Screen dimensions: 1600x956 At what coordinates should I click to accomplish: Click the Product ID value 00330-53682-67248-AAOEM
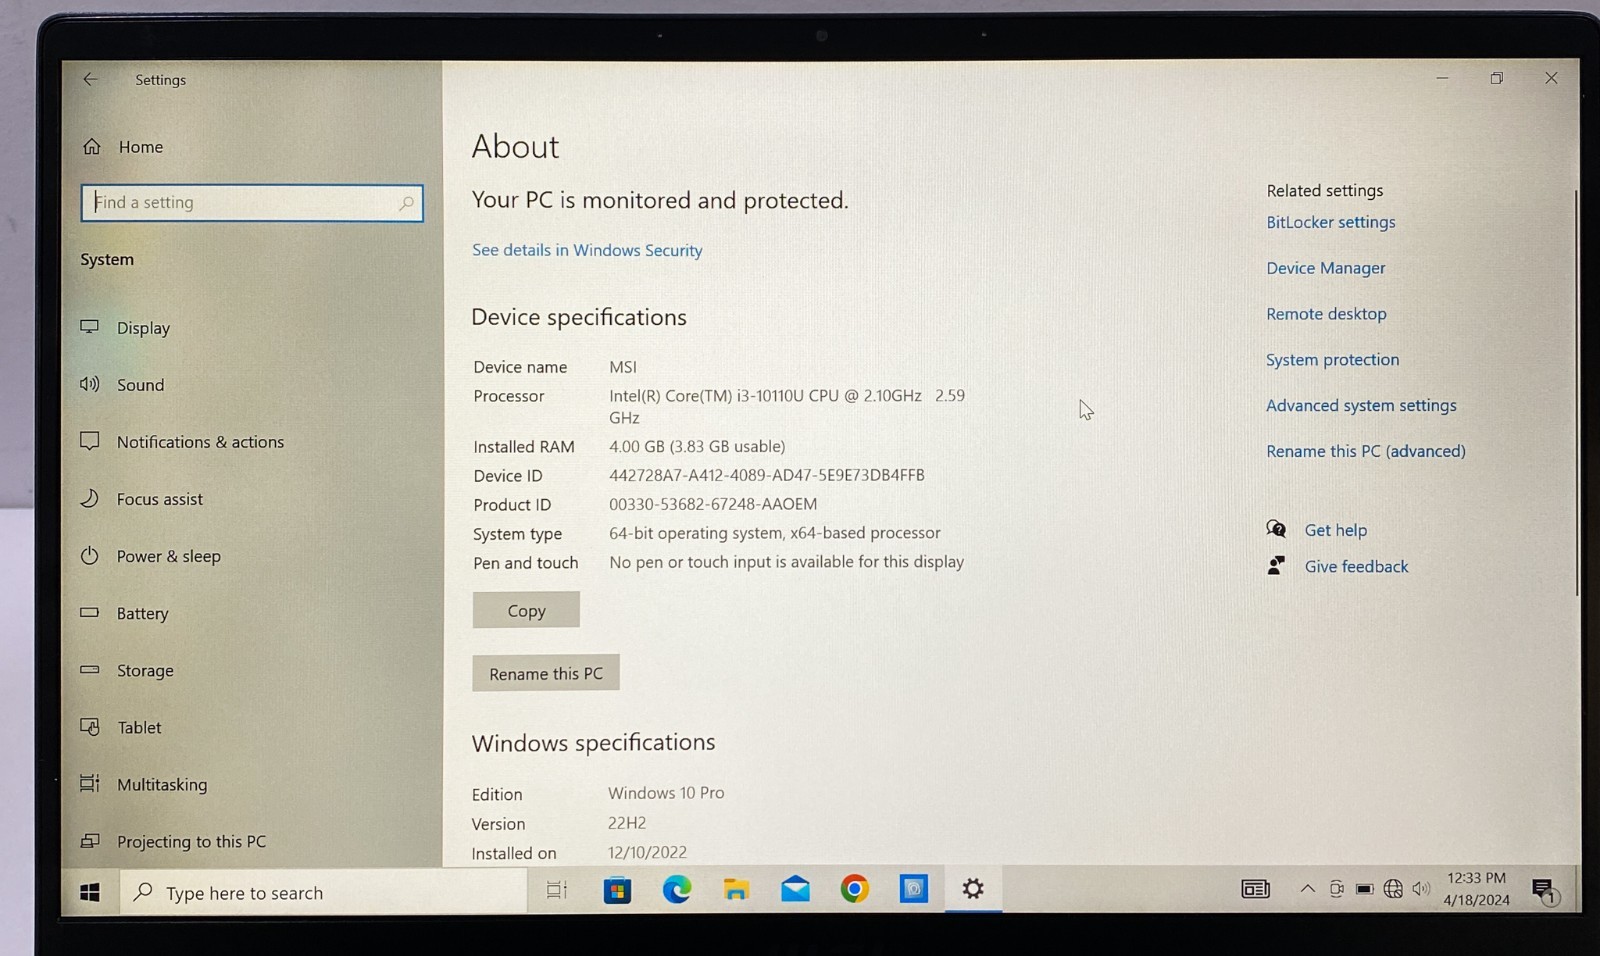(x=713, y=504)
